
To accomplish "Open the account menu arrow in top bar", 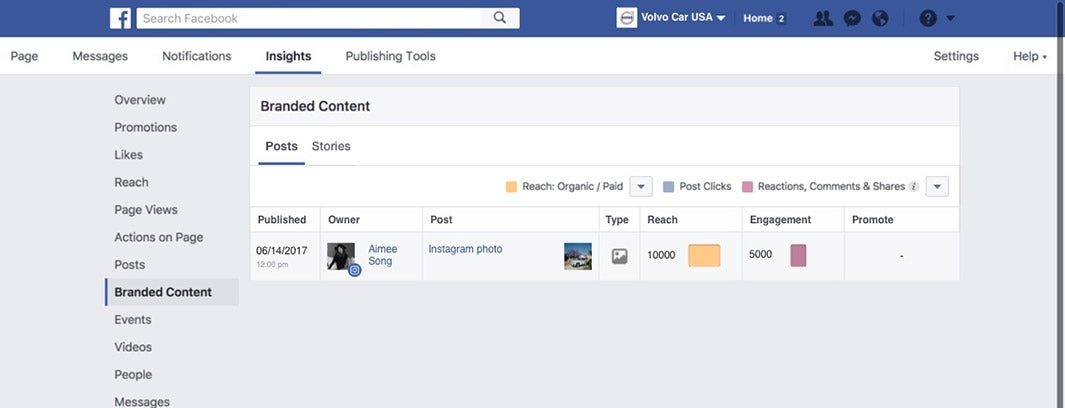I will tap(951, 18).
